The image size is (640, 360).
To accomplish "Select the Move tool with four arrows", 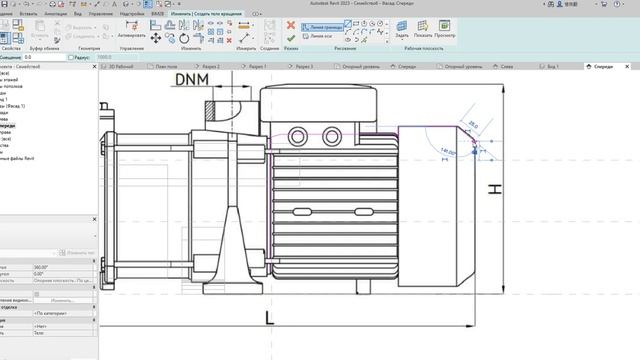I will pyautogui.click(x=156, y=38).
